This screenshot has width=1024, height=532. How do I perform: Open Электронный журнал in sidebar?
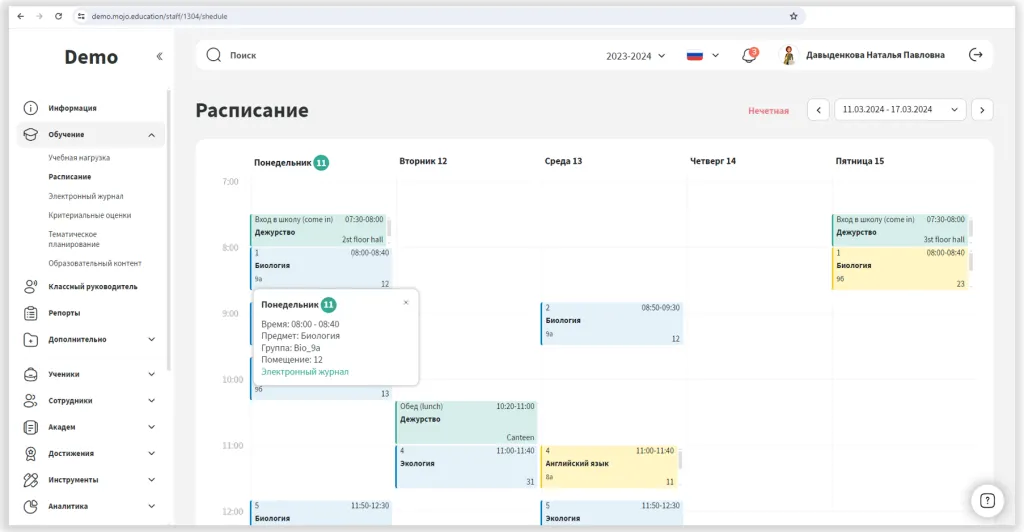pyautogui.click(x=86, y=196)
